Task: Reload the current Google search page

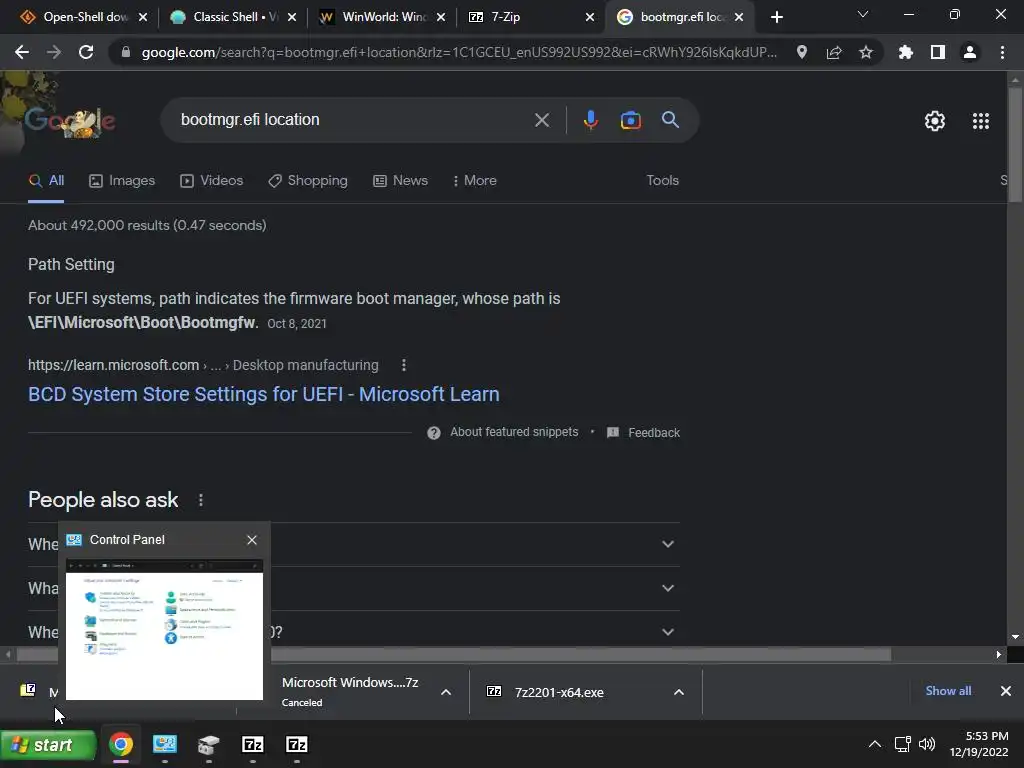Action: [x=86, y=52]
